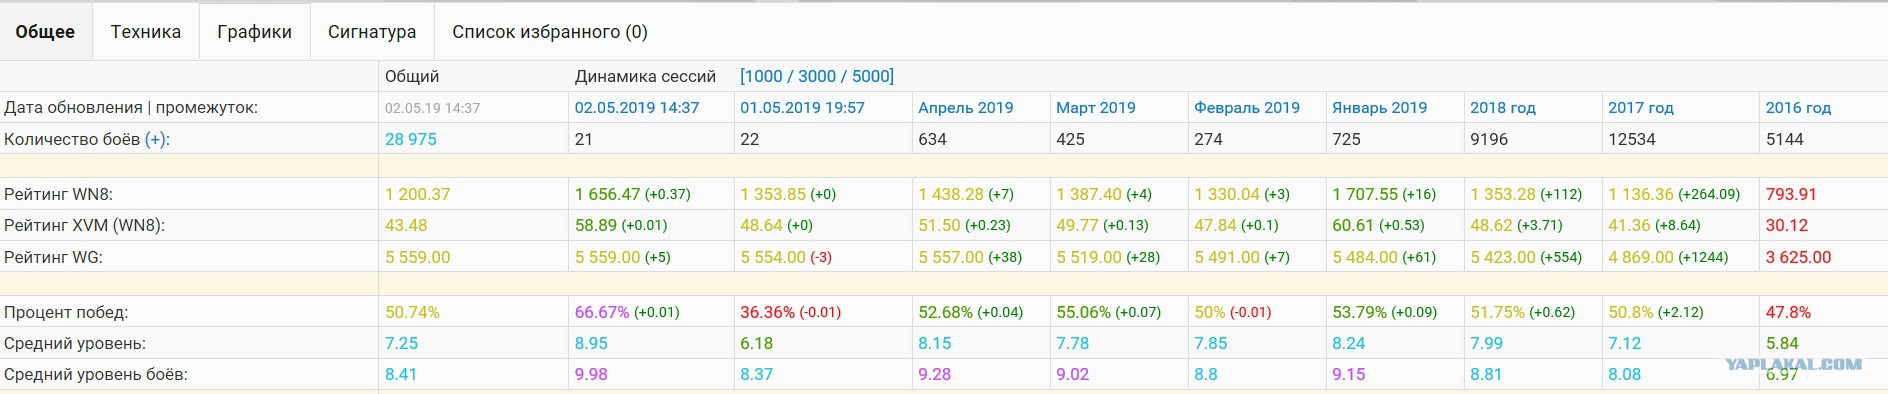
Task: Switch to the Техника tab
Action: [146, 32]
